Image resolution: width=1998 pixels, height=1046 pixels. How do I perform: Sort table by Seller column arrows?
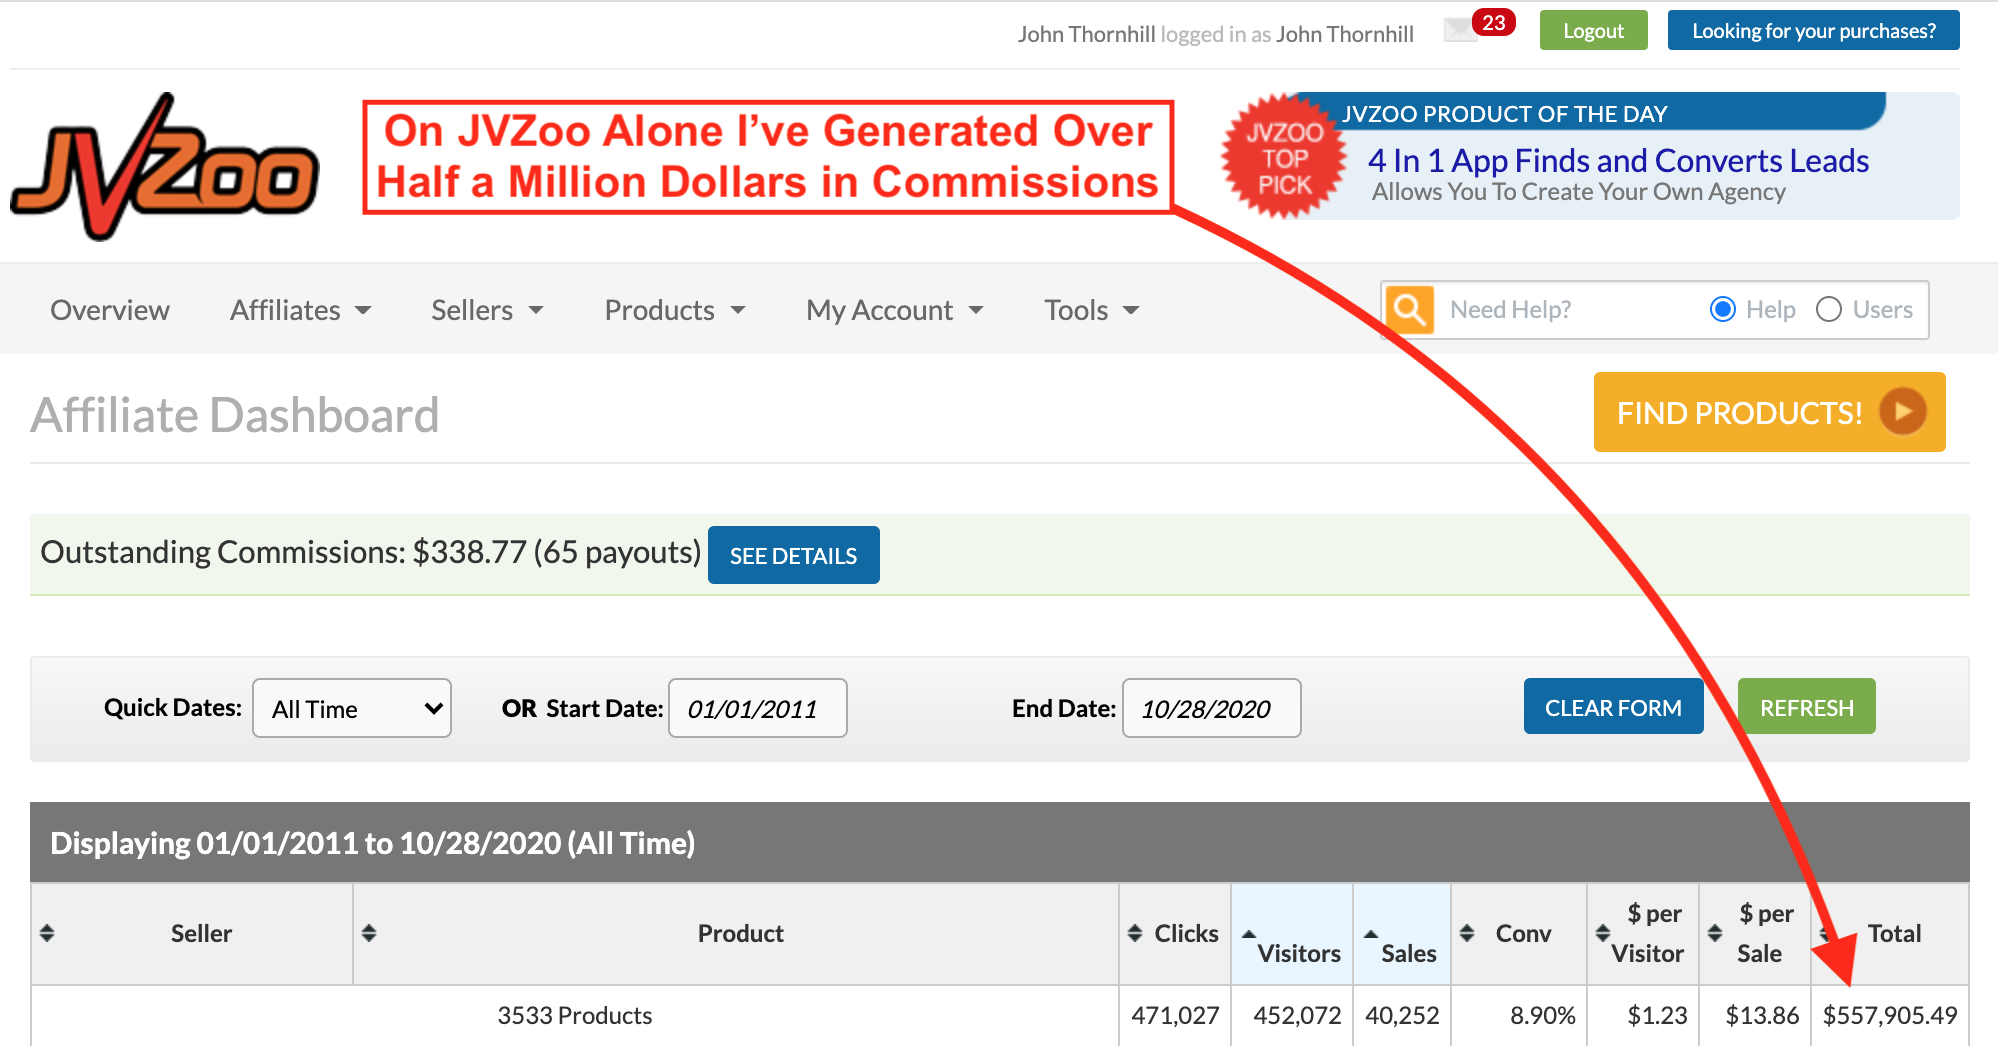[x=47, y=933]
